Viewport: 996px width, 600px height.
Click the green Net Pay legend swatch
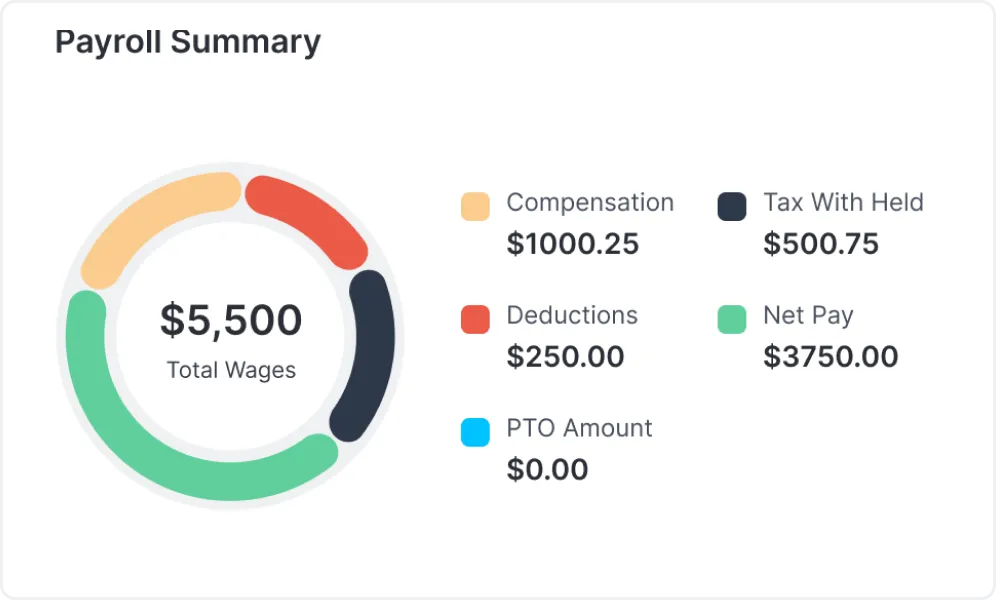[732, 319]
